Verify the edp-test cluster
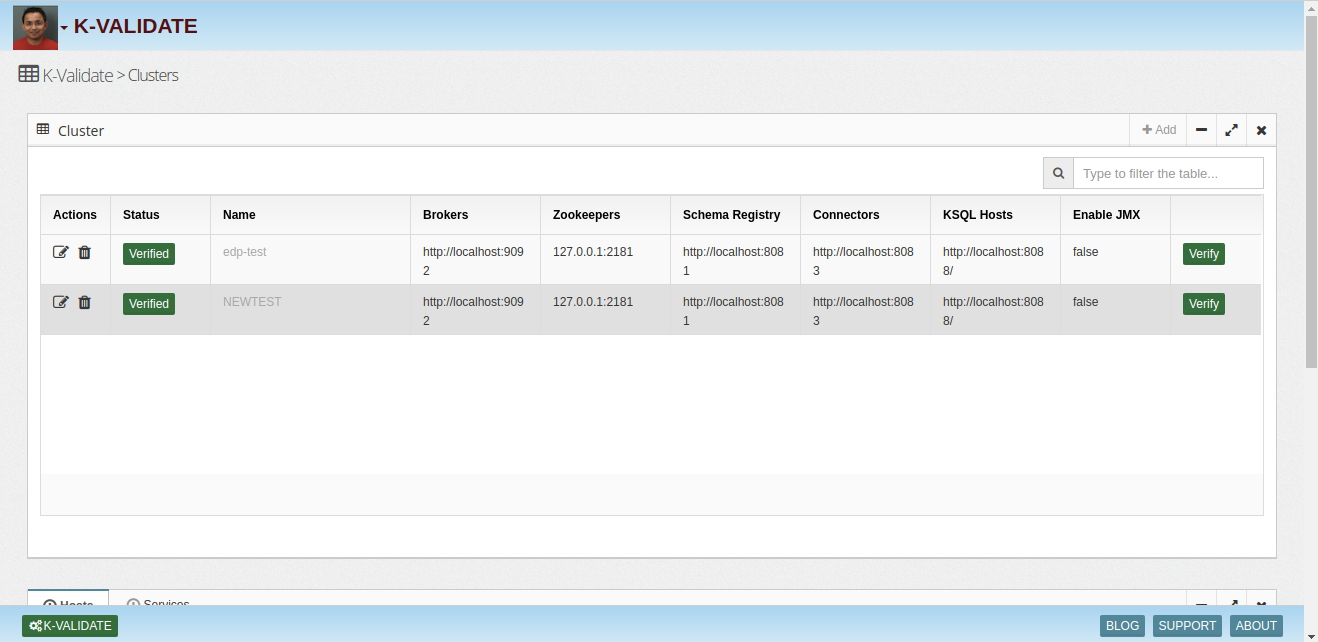 [1203, 254]
